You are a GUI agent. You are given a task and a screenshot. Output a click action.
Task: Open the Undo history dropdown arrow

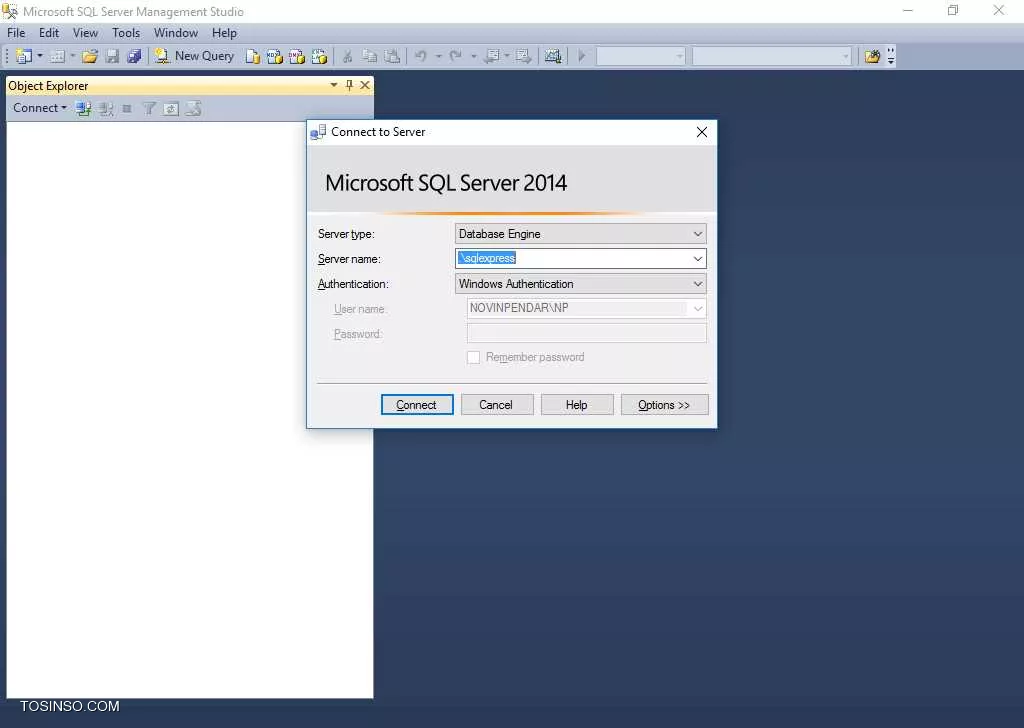click(438, 56)
